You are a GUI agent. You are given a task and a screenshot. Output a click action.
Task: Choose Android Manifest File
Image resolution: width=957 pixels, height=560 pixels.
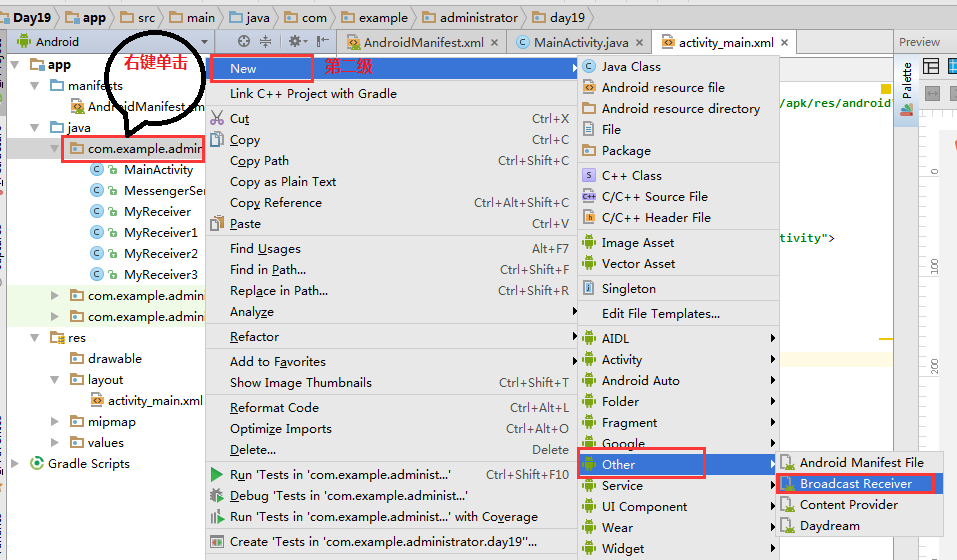point(860,462)
